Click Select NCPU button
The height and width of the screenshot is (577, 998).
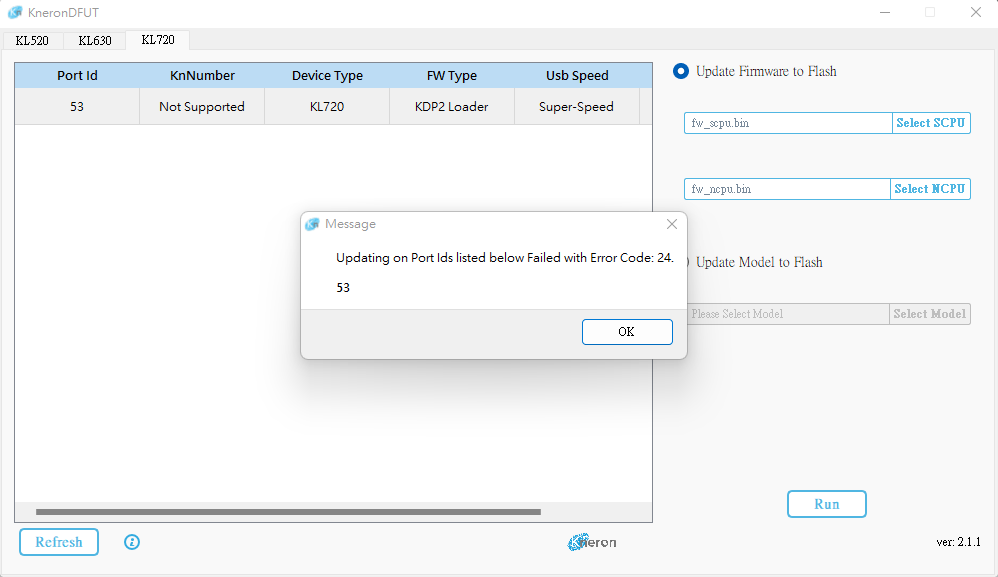tap(930, 189)
